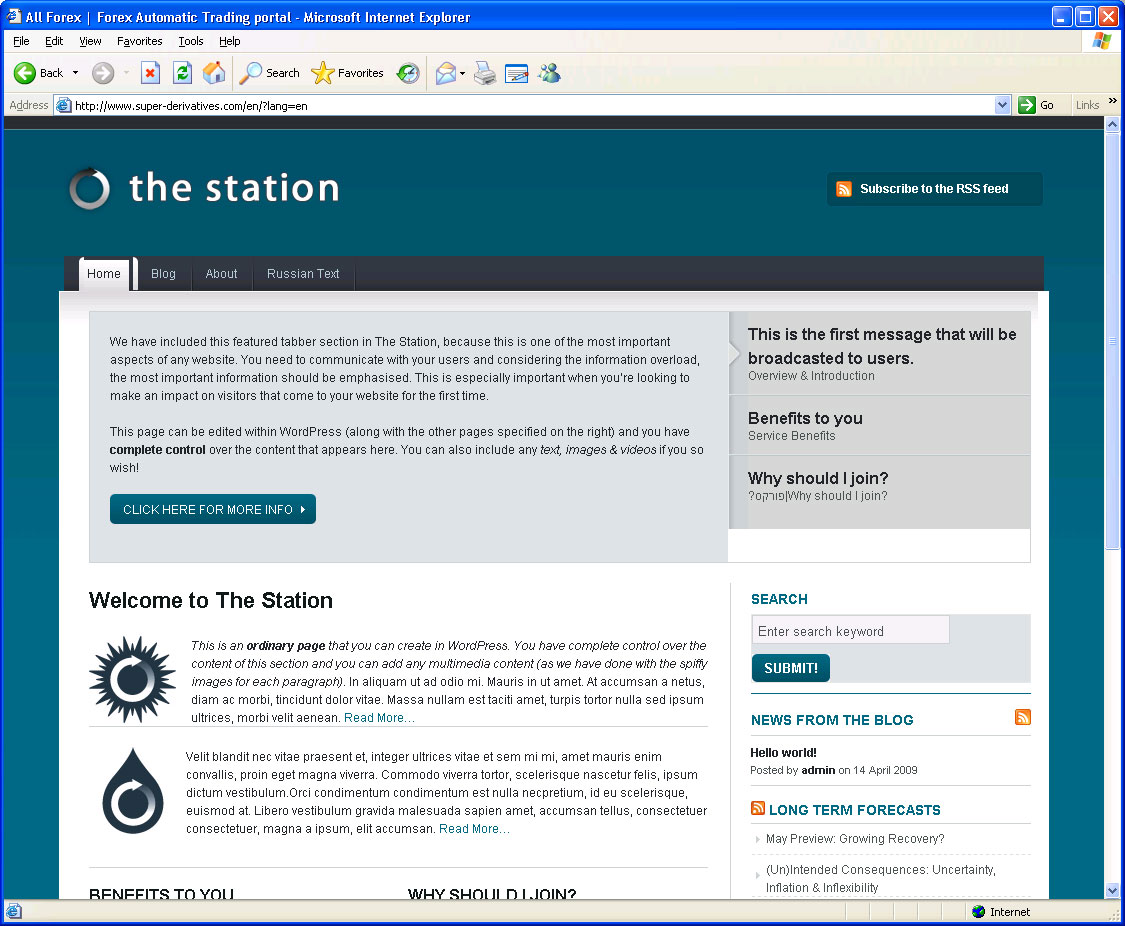Open the Tools menu

(x=190, y=41)
